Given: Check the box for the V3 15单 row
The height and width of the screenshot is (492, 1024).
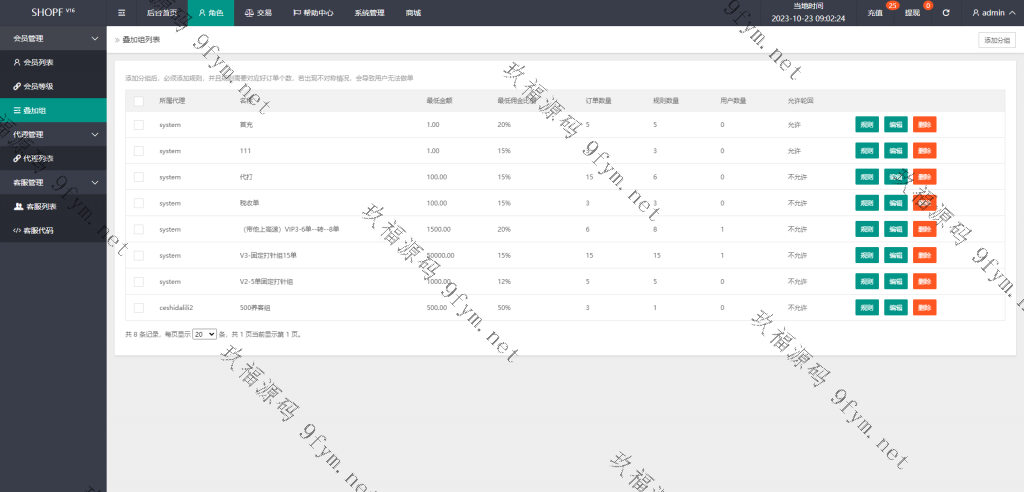Looking at the screenshot, I should (138, 255).
